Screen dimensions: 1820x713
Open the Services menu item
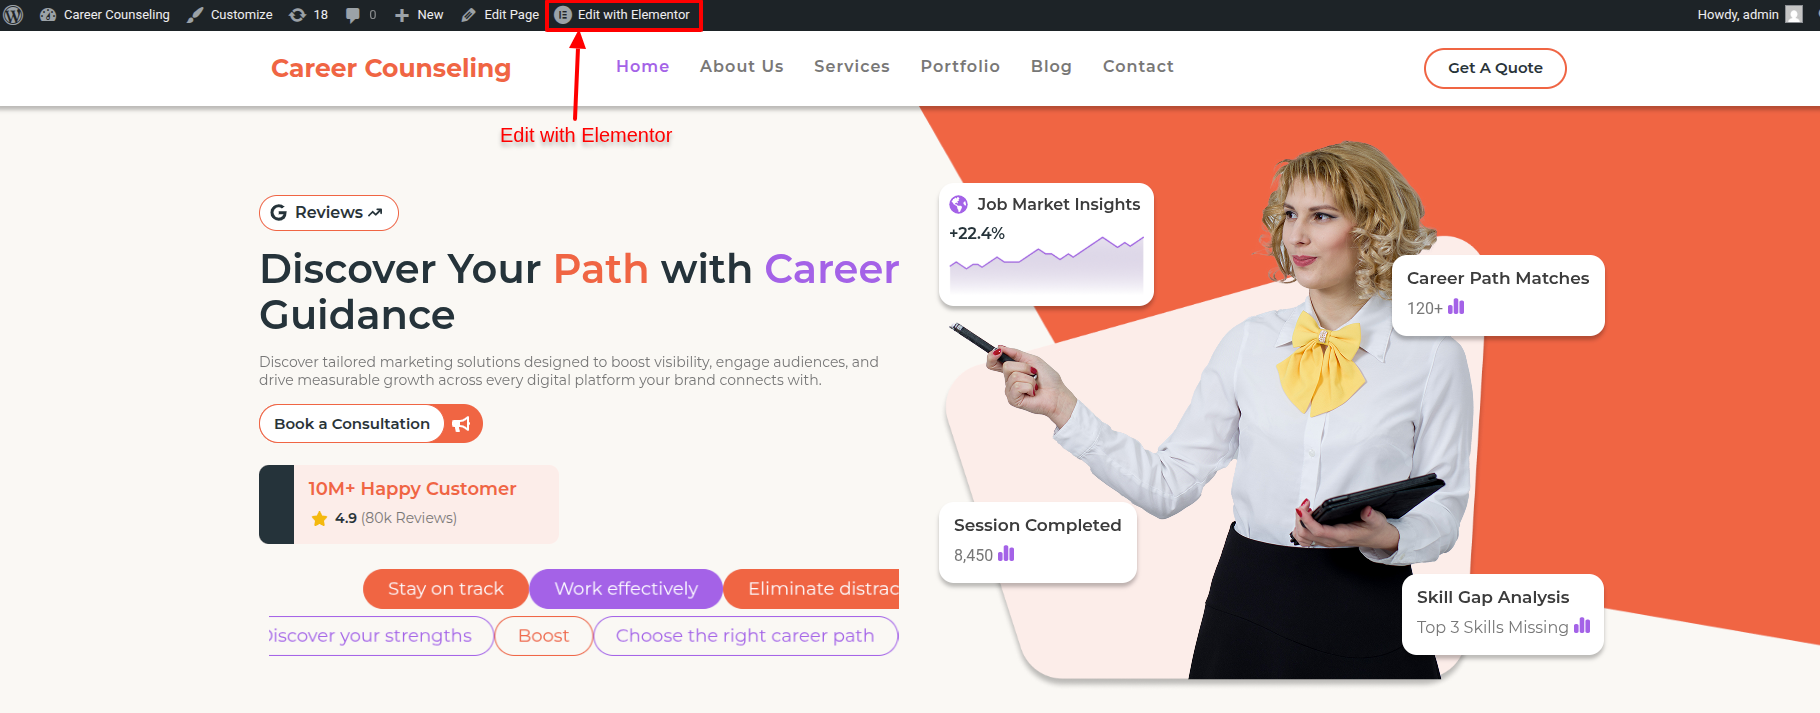point(852,66)
